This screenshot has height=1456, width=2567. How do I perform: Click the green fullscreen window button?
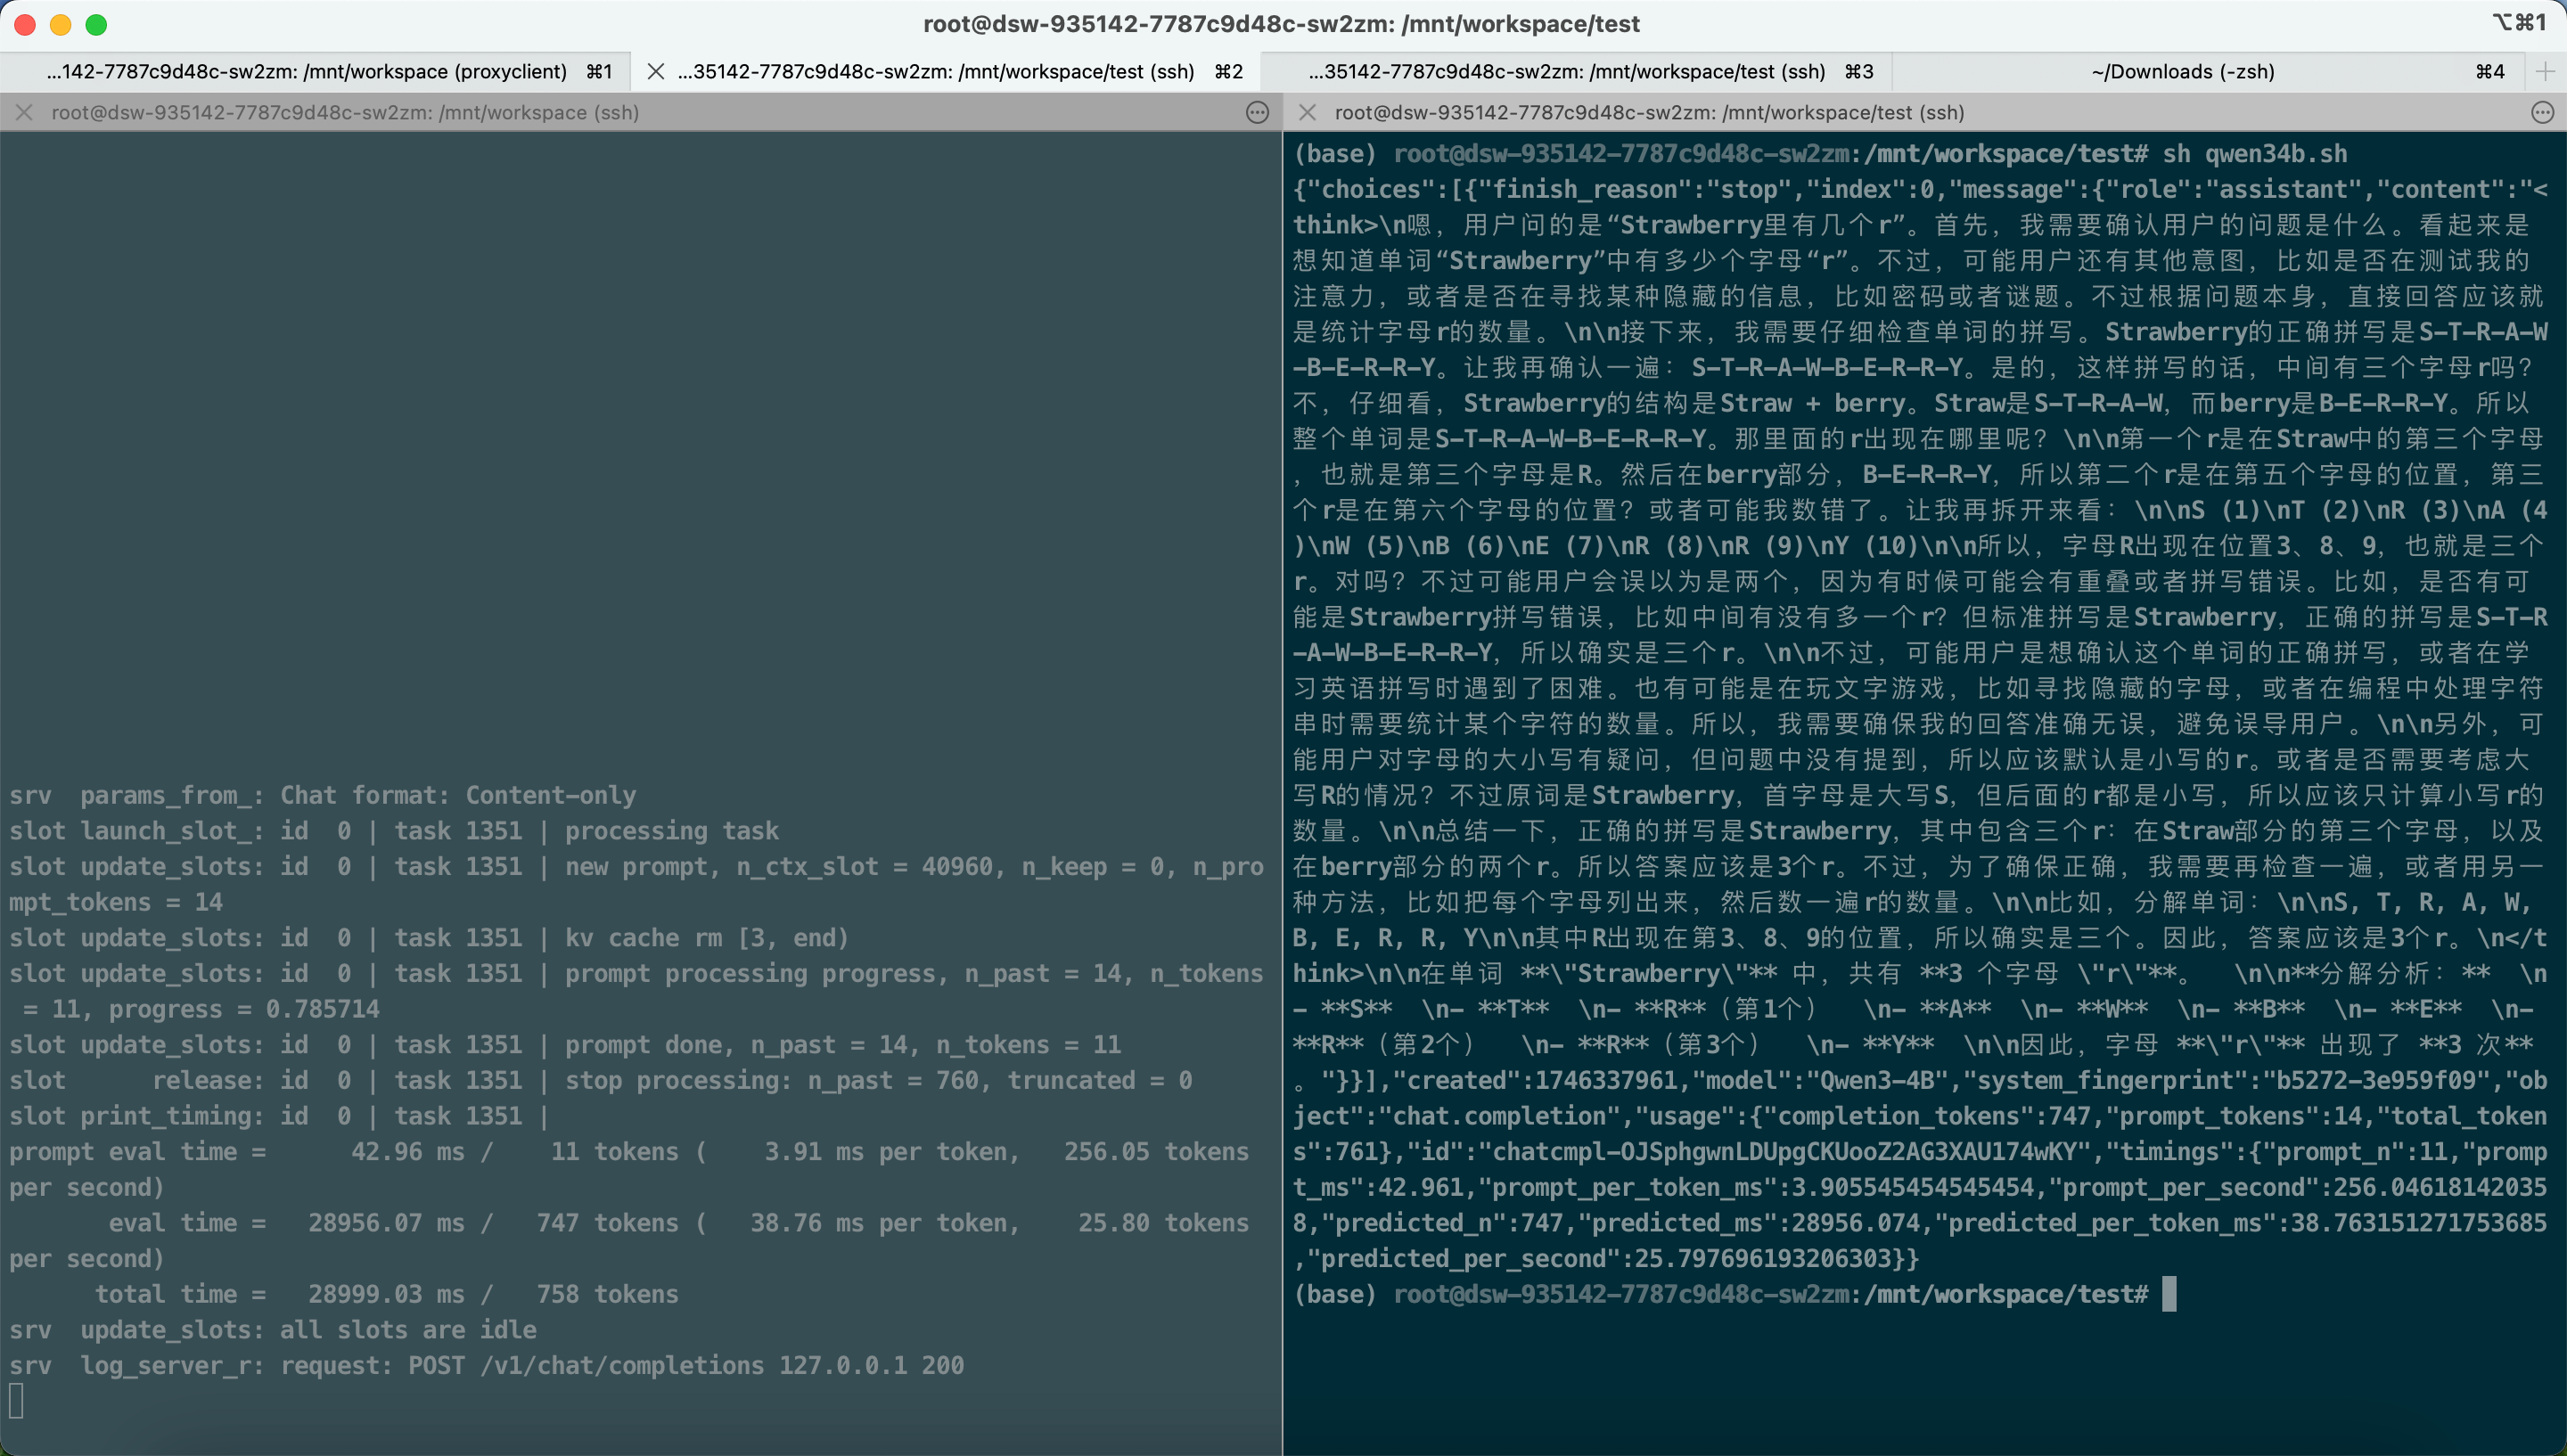[x=97, y=25]
